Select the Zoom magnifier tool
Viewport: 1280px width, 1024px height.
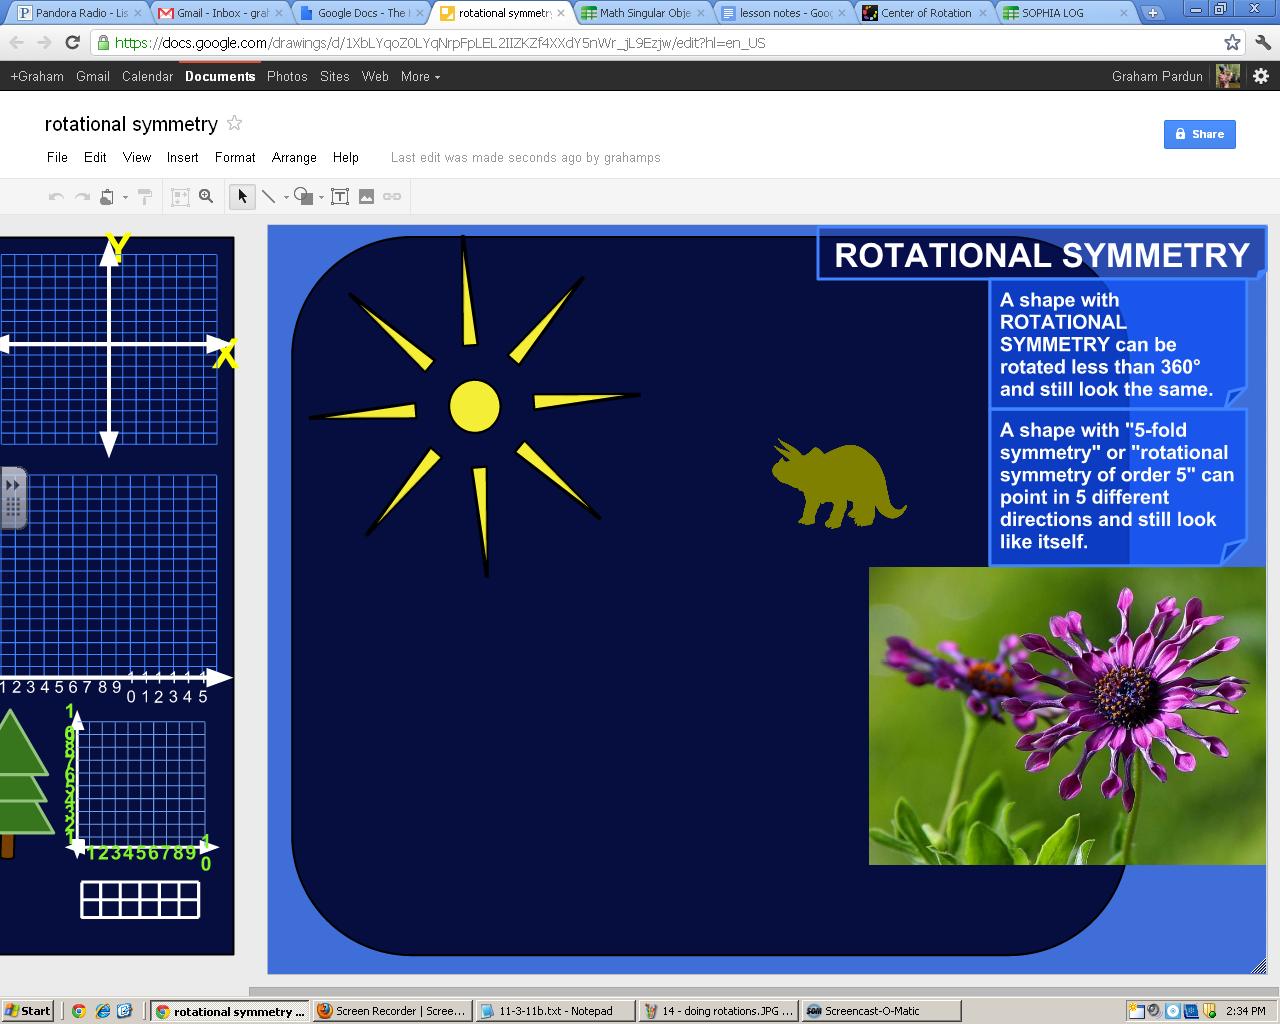(x=206, y=197)
